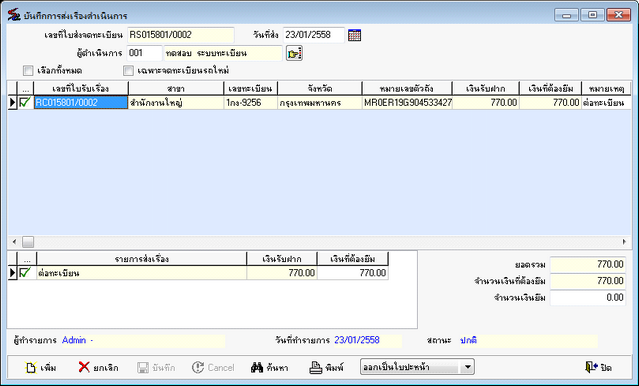Click the เพิ่ม (add new) icon

(x=31, y=367)
